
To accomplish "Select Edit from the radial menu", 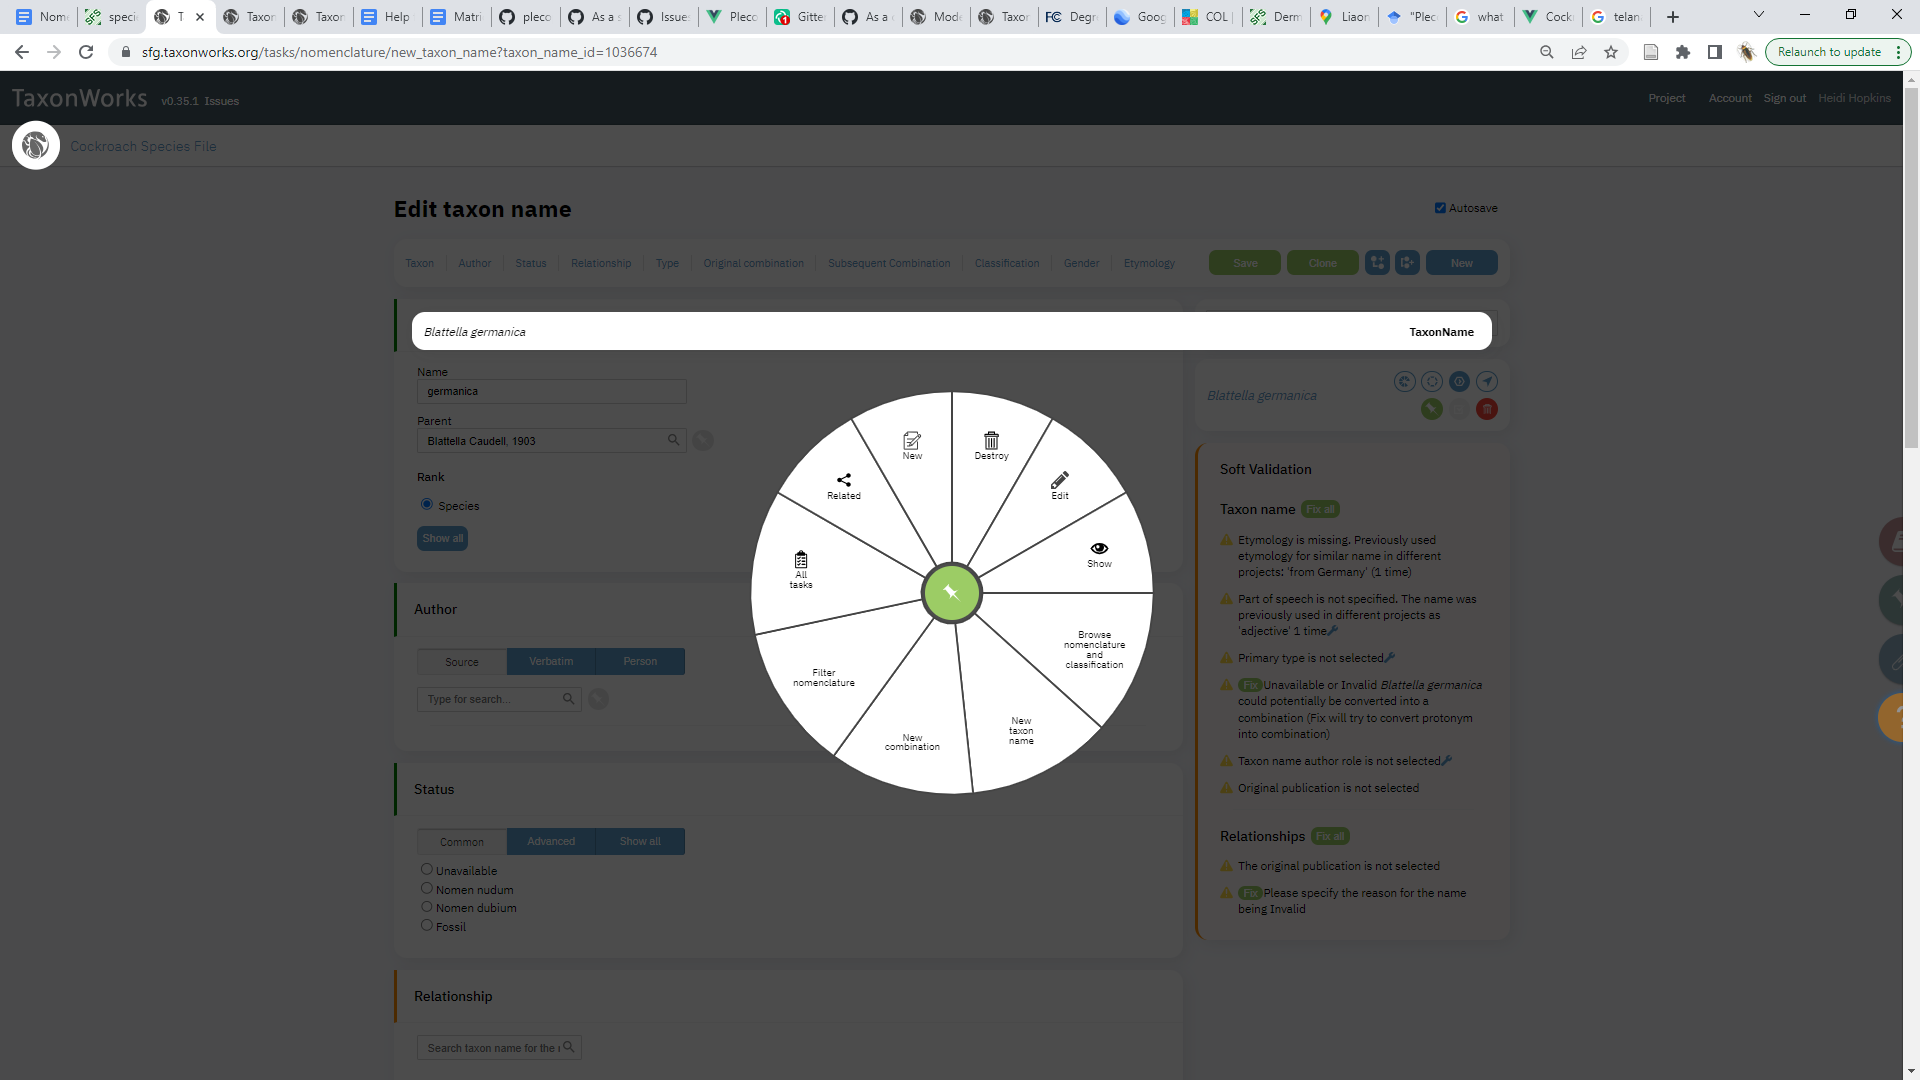I will 1060,487.
